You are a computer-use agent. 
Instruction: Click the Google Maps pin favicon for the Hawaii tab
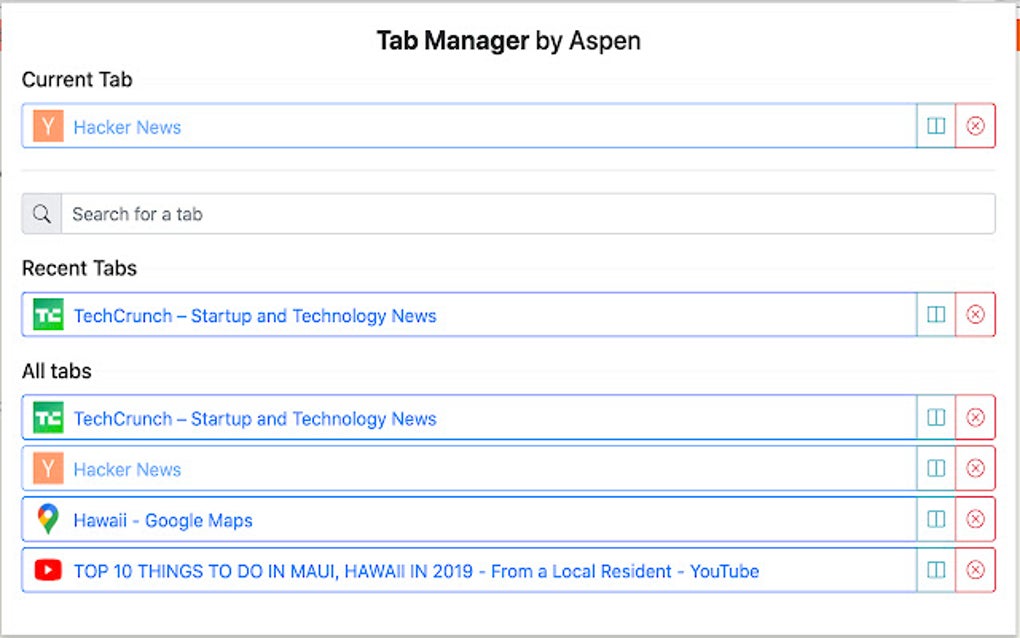(x=46, y=519)
